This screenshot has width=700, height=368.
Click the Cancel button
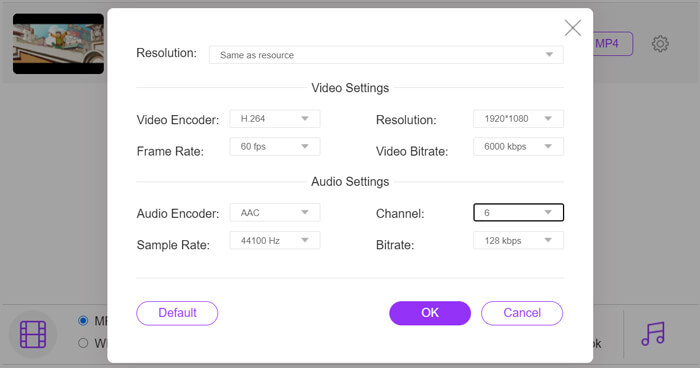[522, 313]
